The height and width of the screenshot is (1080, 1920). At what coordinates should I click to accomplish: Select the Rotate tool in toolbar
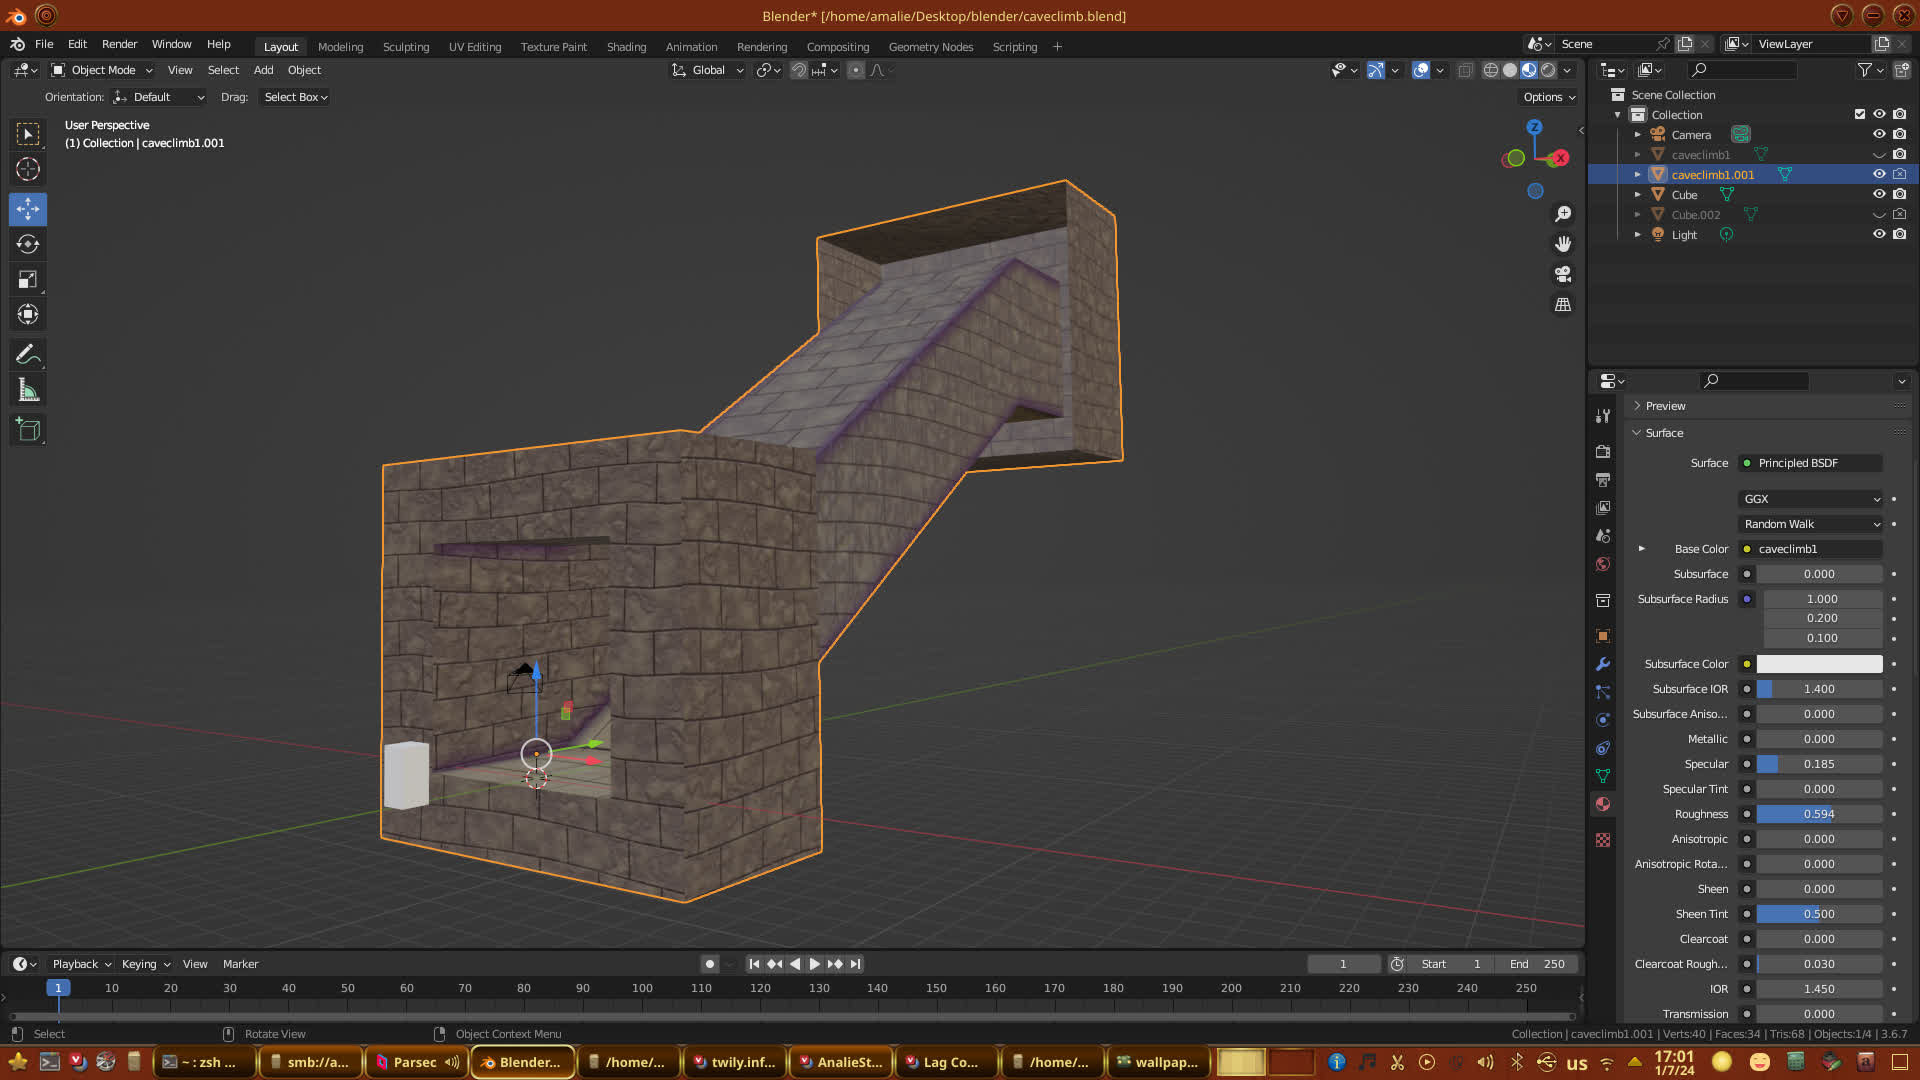[28, 245]
